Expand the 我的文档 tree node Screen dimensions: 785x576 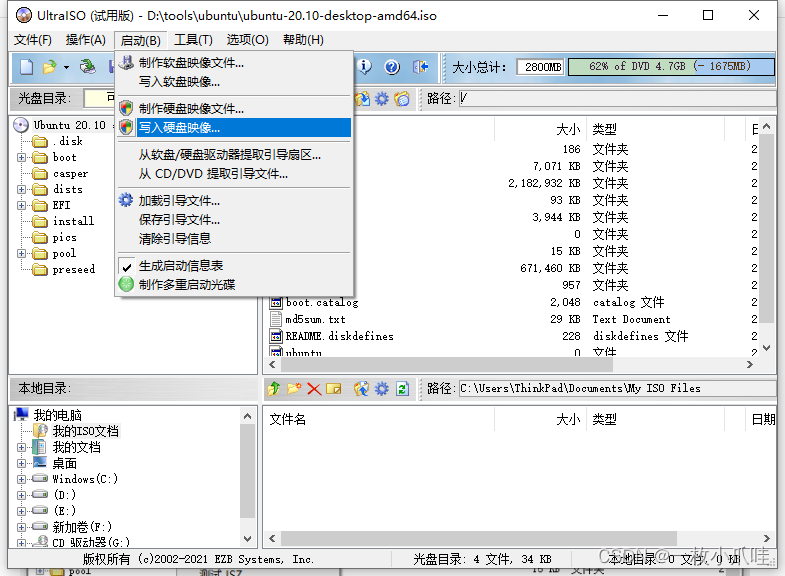(x=22, y=447)
